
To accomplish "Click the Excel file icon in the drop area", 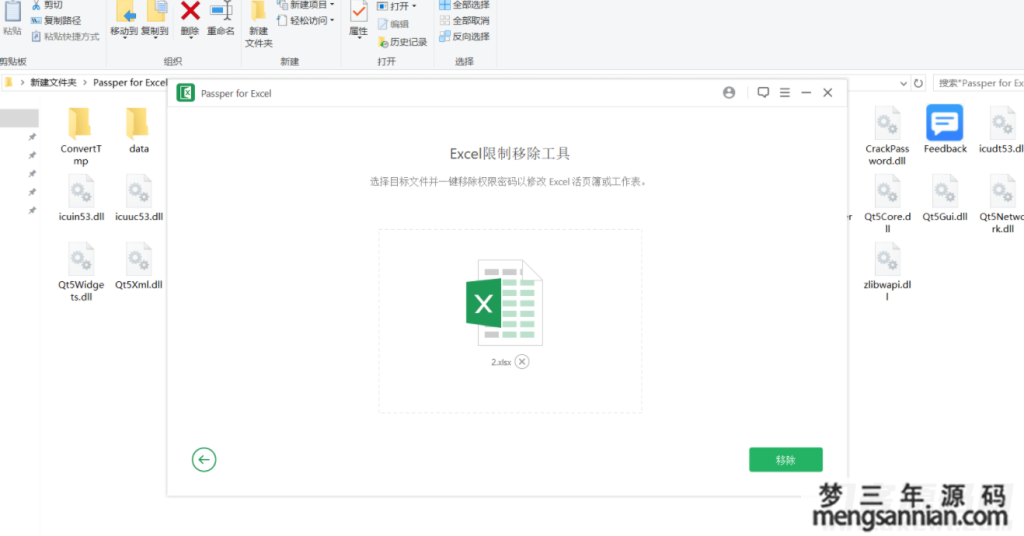I will coord(504,302).
